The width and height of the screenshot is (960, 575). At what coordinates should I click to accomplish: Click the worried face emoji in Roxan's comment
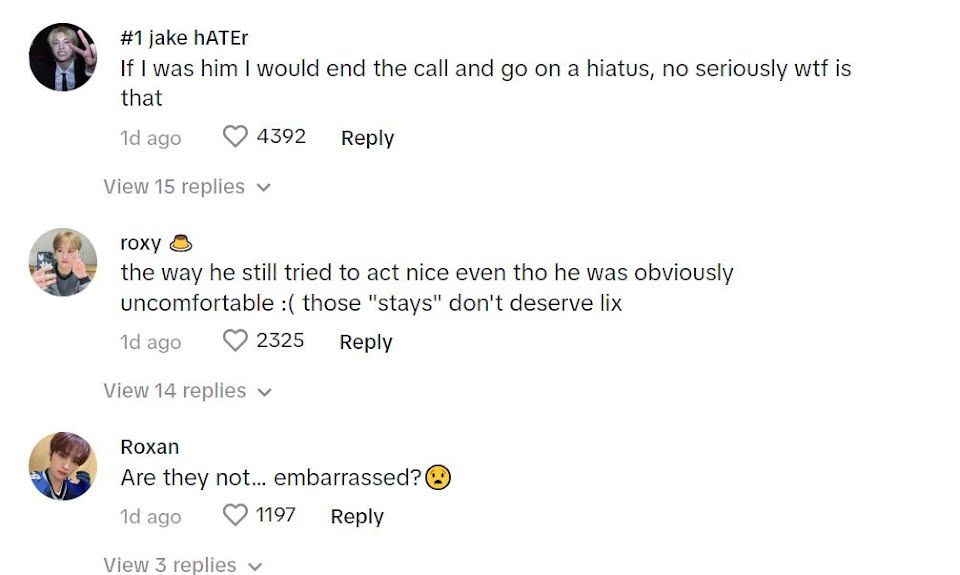click(x=438, y=478)
